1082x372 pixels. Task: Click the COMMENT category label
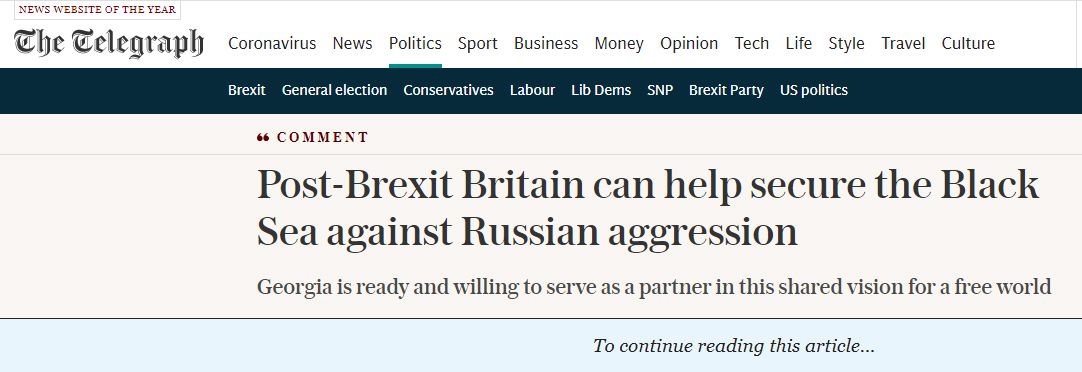pyautogui.click(x=323, y=137)
